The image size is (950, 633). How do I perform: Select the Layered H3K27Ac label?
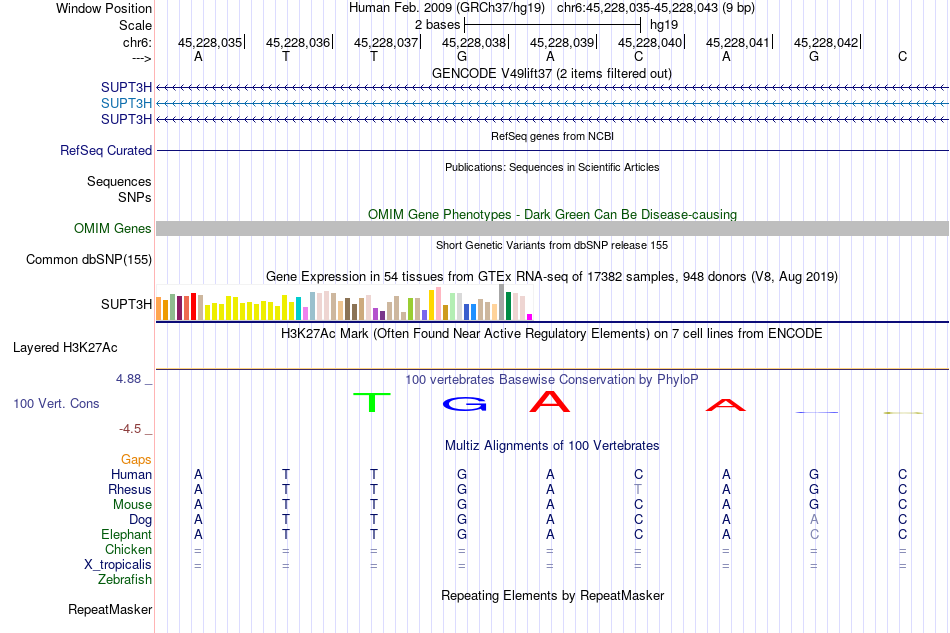[65, 348]
